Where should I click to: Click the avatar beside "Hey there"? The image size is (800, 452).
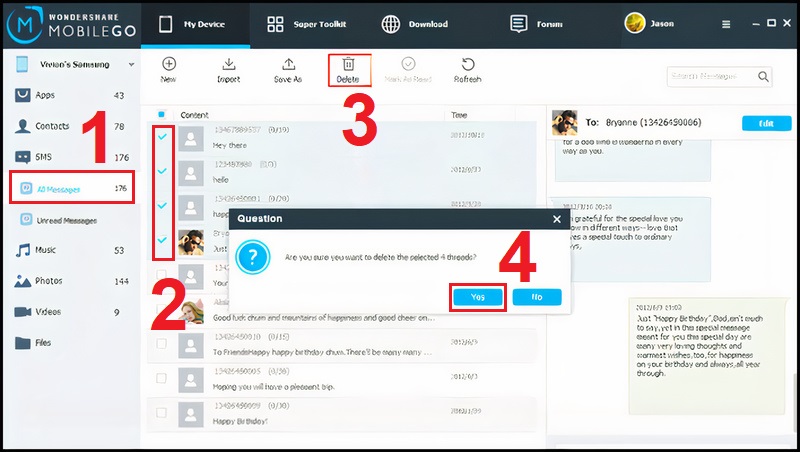(x=191, y=139)
